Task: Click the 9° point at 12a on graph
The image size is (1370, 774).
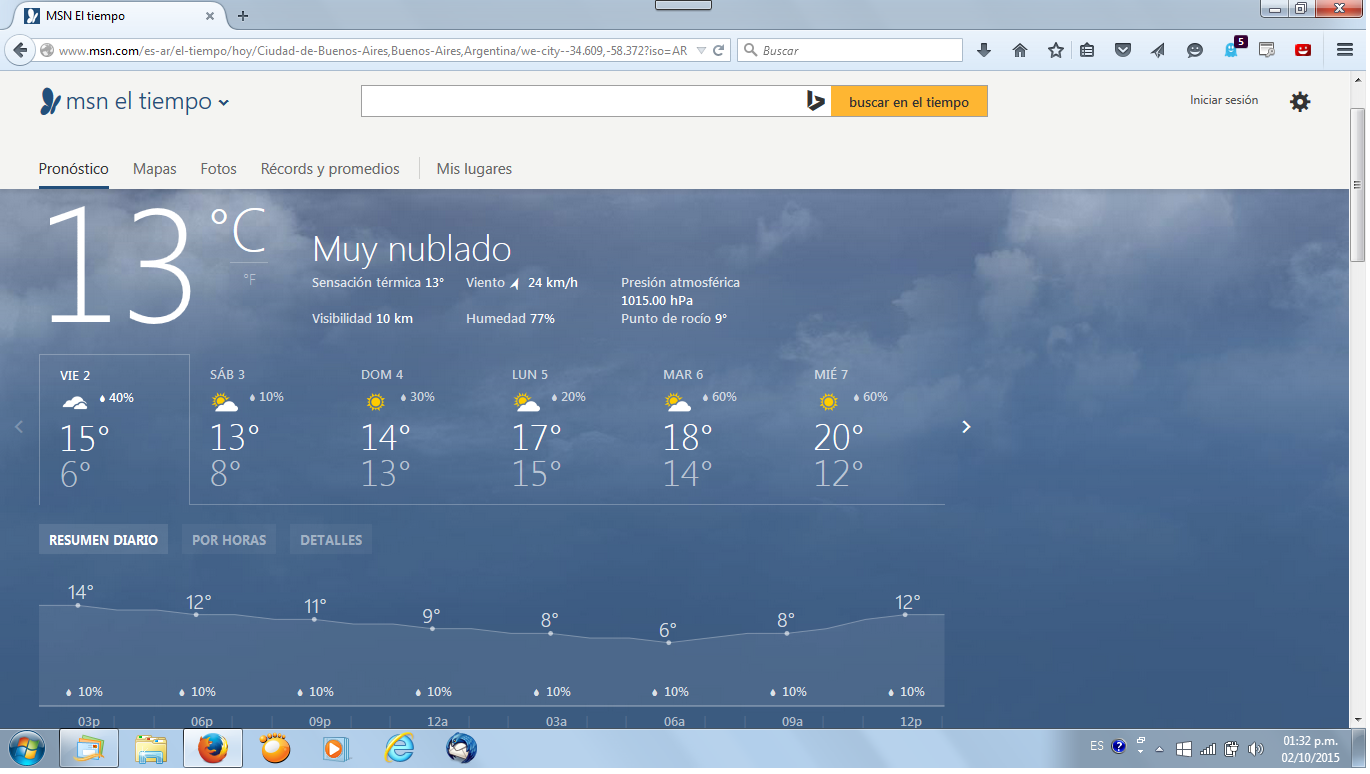Action: point(432,628)
